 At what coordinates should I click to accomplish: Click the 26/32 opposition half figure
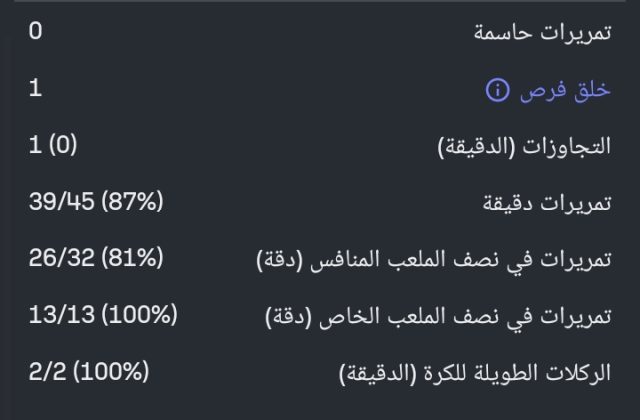[x=61, y=260]
